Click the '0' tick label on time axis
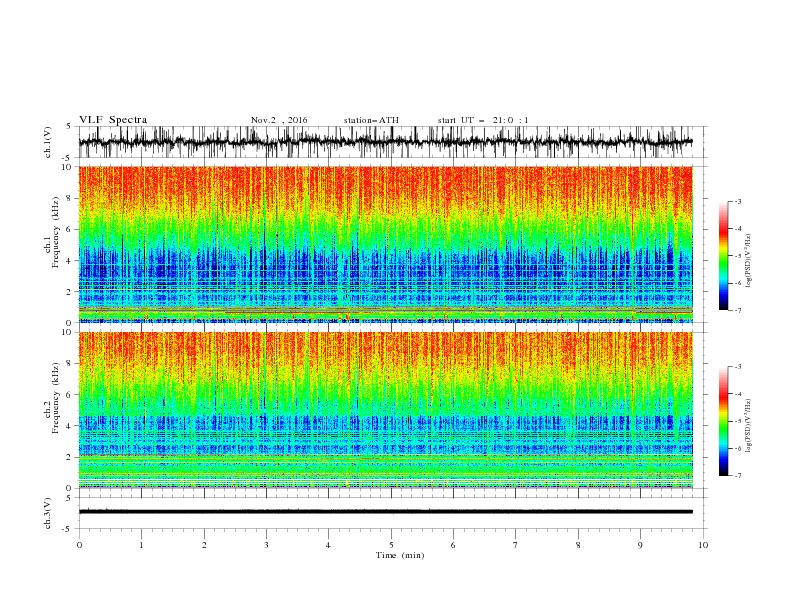The image size is (792, 612). (79, 545)
